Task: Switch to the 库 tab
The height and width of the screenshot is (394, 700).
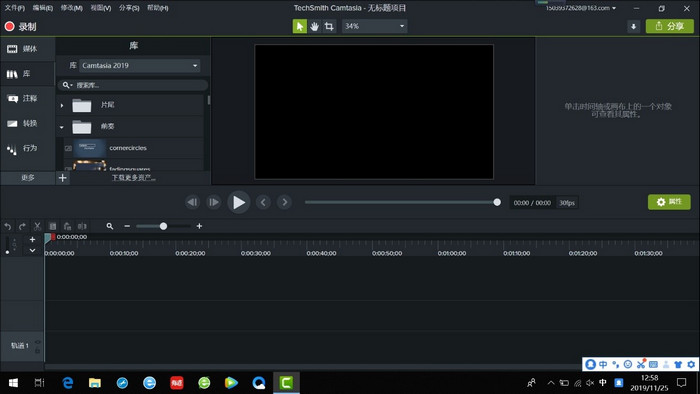Action: (27, 74)
